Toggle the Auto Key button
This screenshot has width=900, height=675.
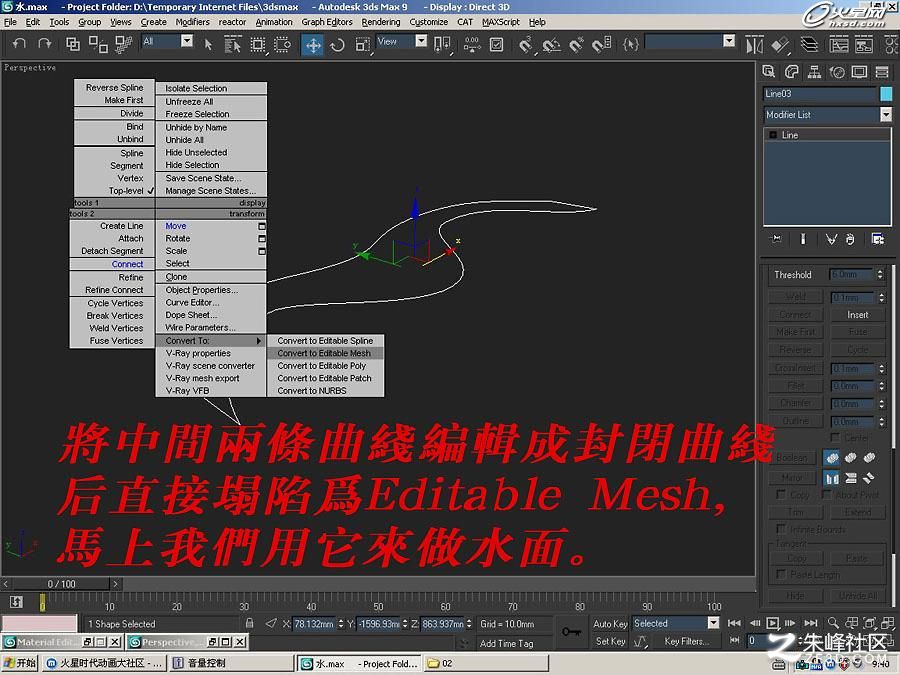click(x=610, y=623)
